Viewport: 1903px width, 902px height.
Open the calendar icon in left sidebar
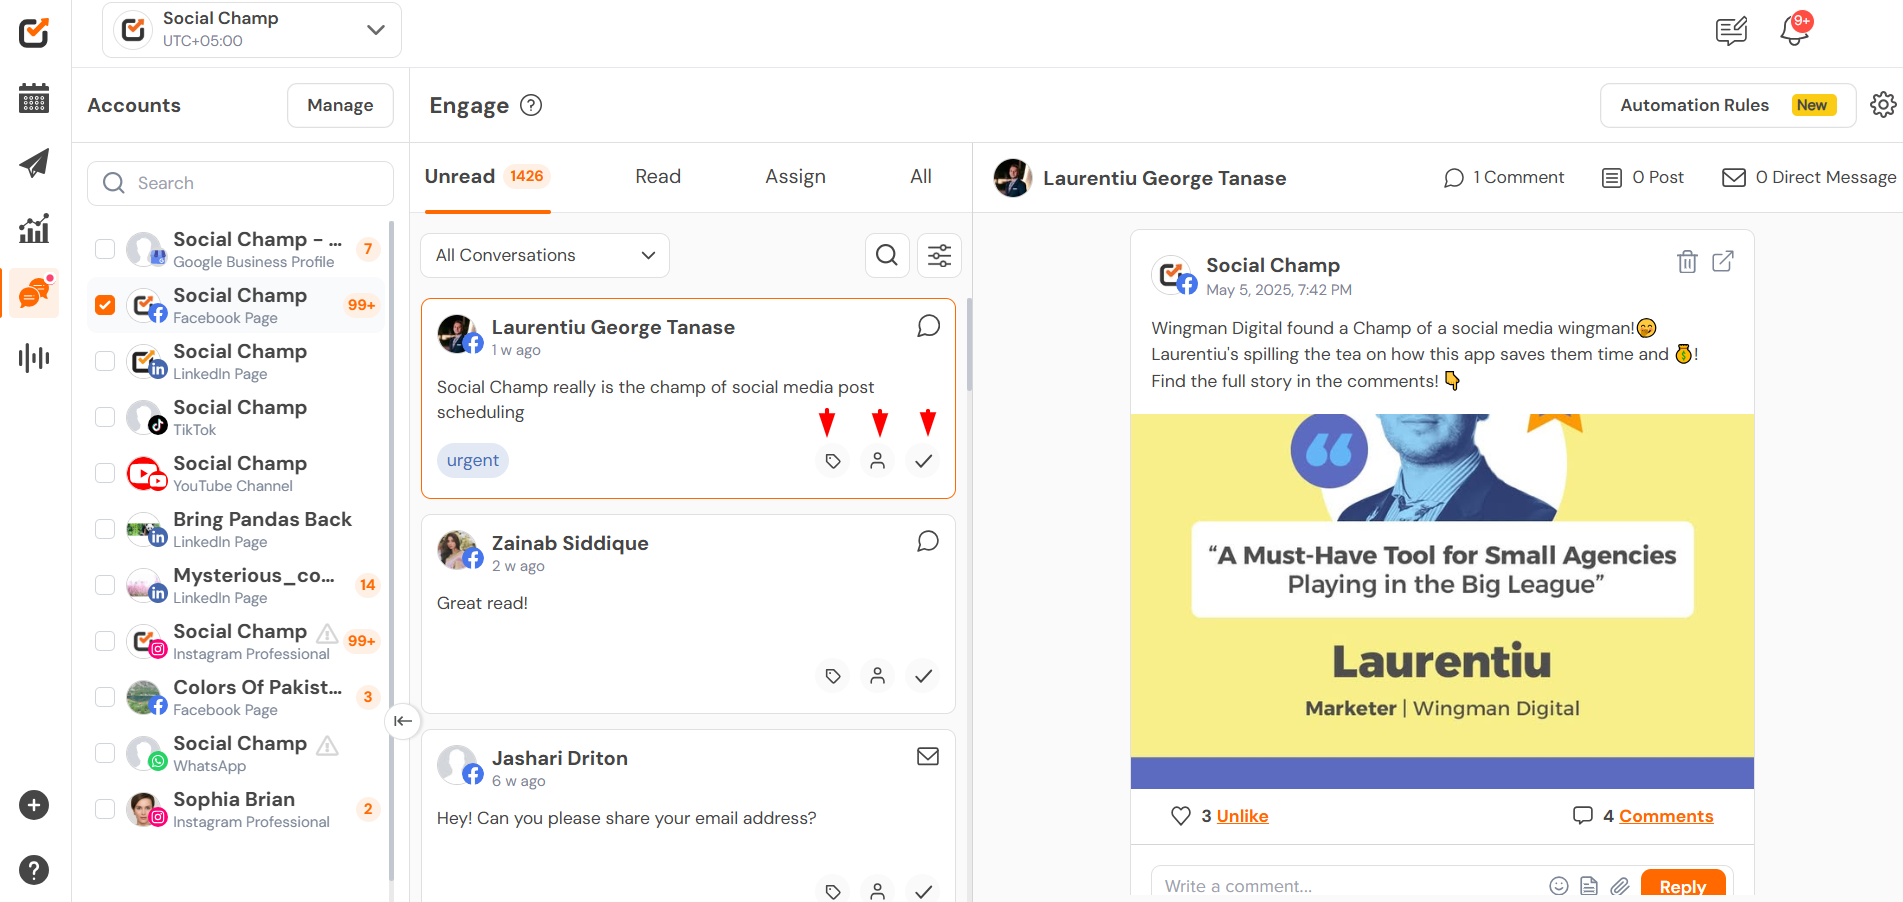34,98
